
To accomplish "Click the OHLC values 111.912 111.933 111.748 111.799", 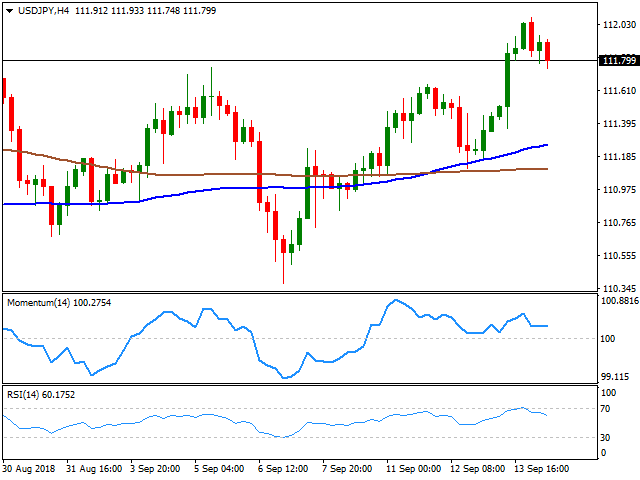I will pyautogui.click(x=146, y=11).
